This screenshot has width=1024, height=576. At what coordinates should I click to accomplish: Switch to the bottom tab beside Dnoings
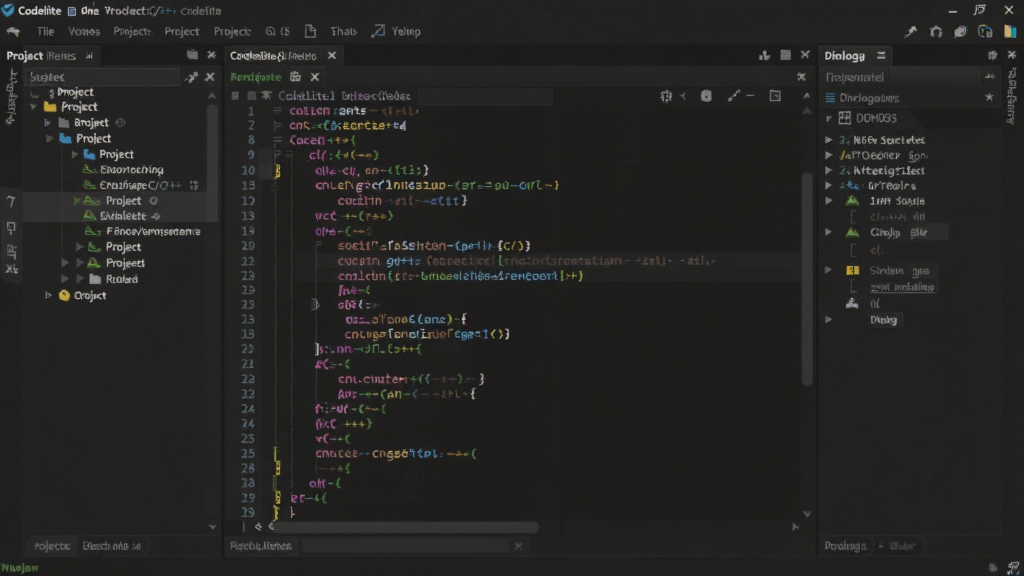pyautogui.click(x=900, y=546)
